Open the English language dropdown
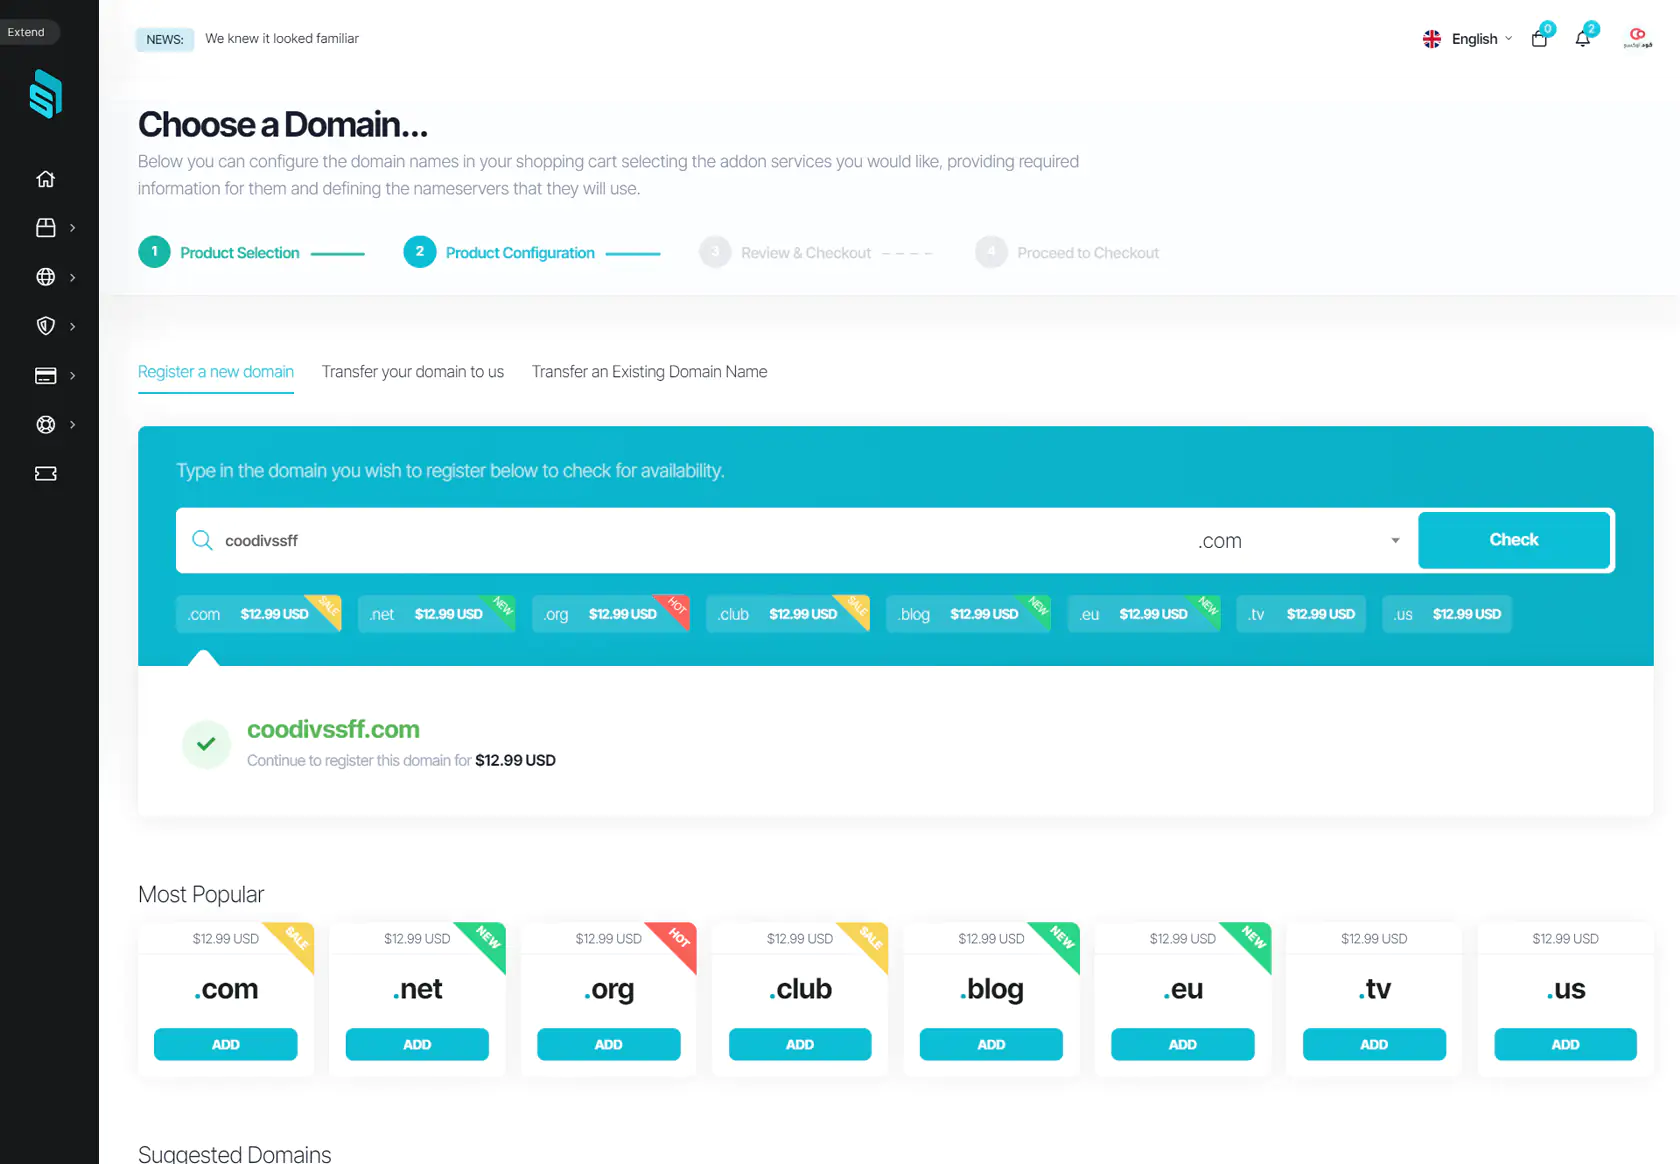This screenshot has height=1164, width=1680. [x=1482, y=39]
